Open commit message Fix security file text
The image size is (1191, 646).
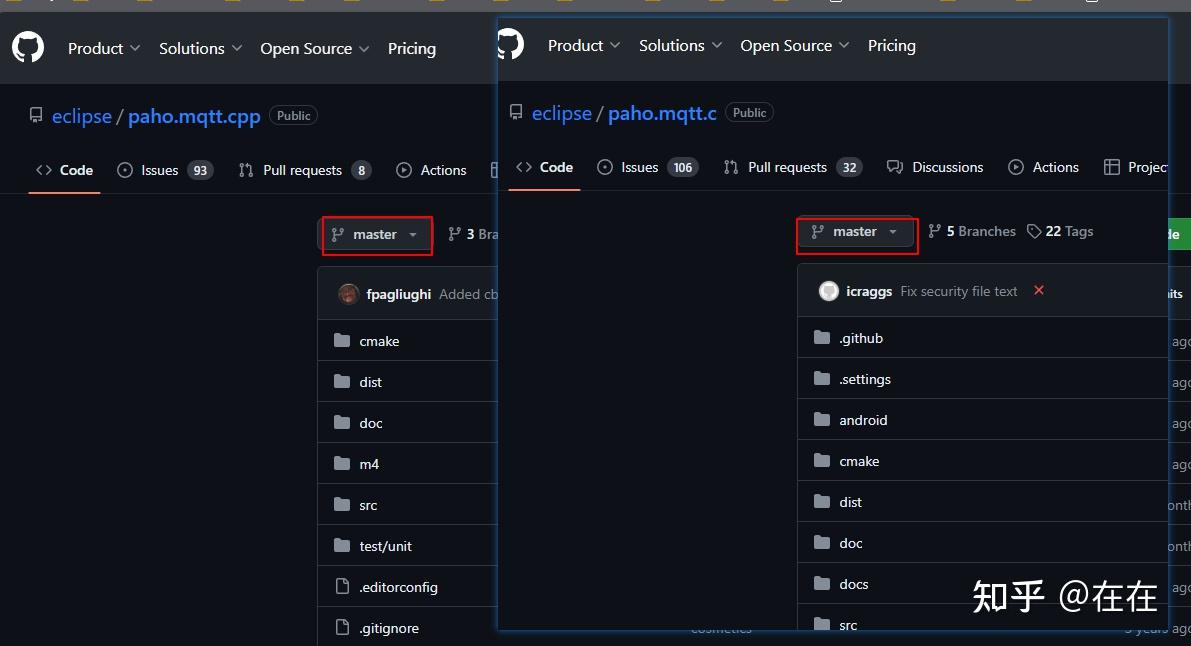coord(959,291)
